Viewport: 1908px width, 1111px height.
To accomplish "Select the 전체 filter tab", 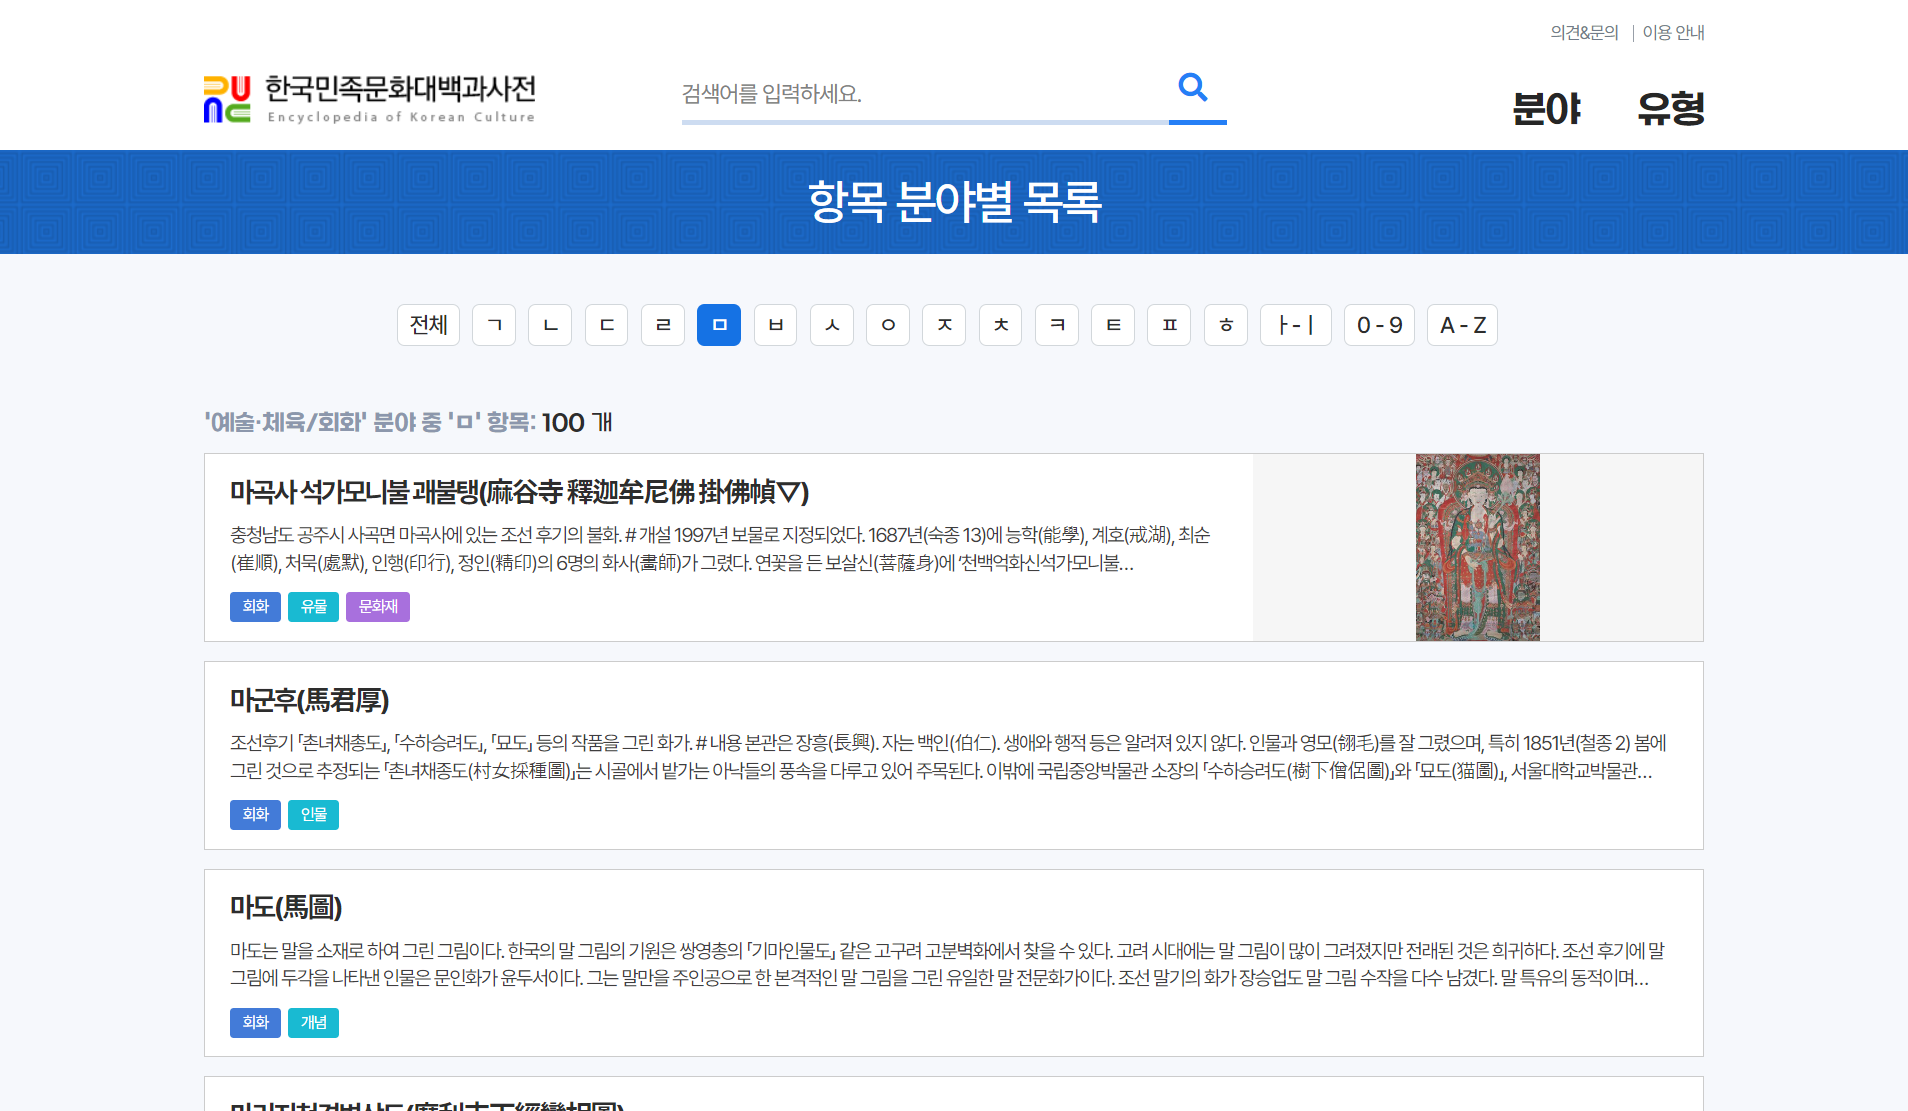I will click(x=429, y=325).
